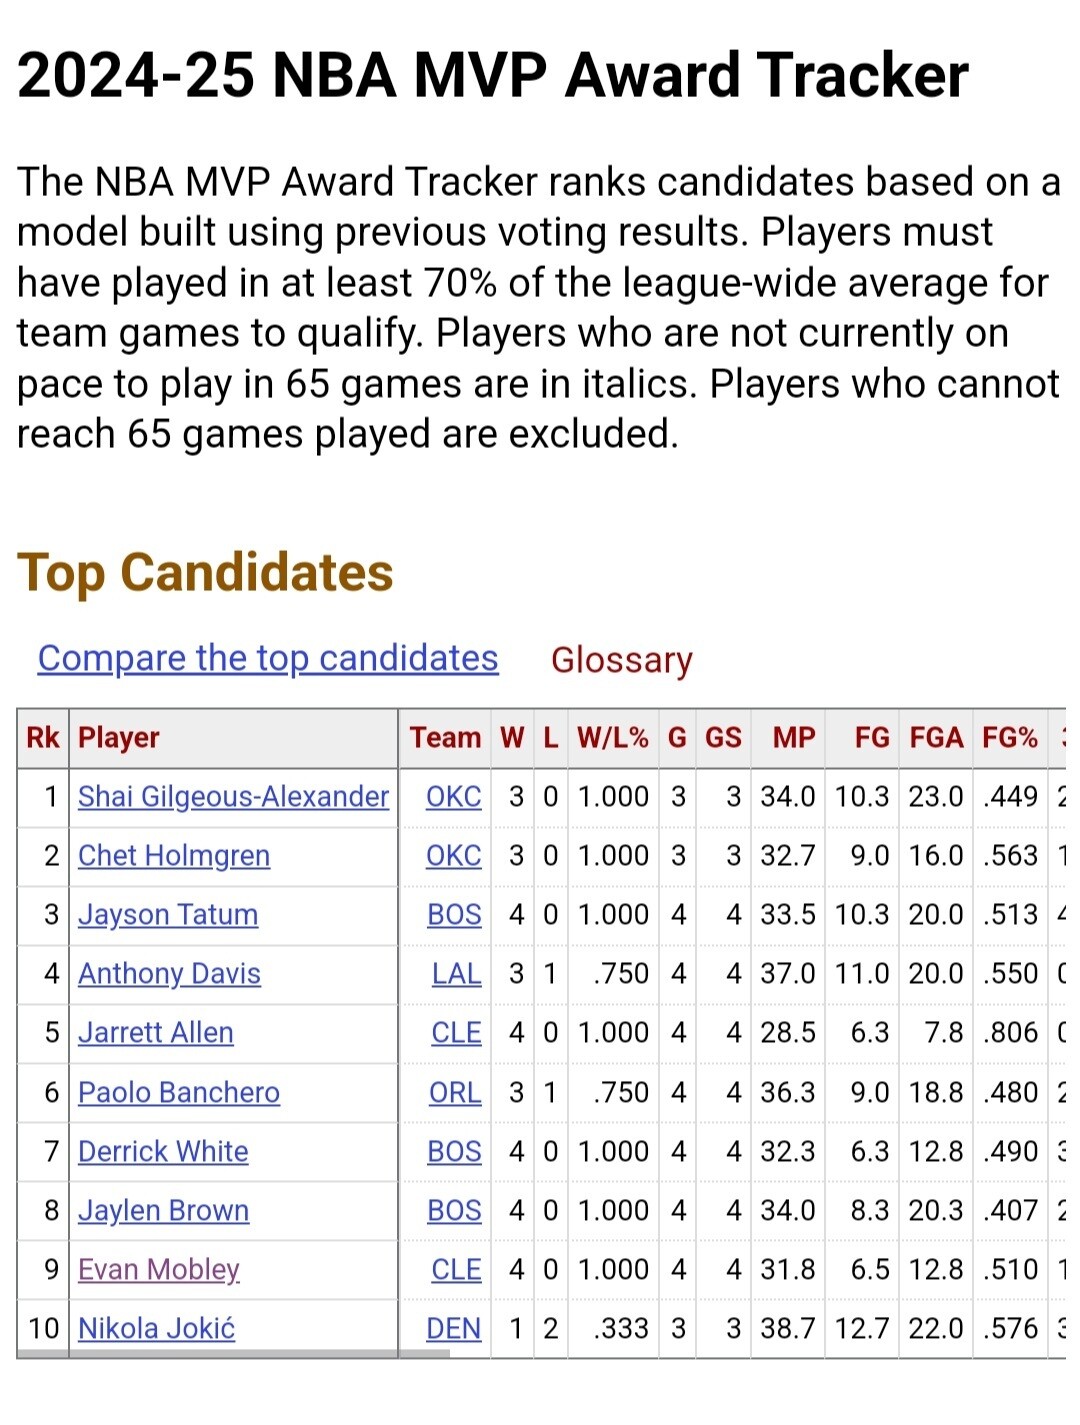1080x1425 pixels.
Task: Open Jaylen Brown player page
Action: coord(163,1210)
